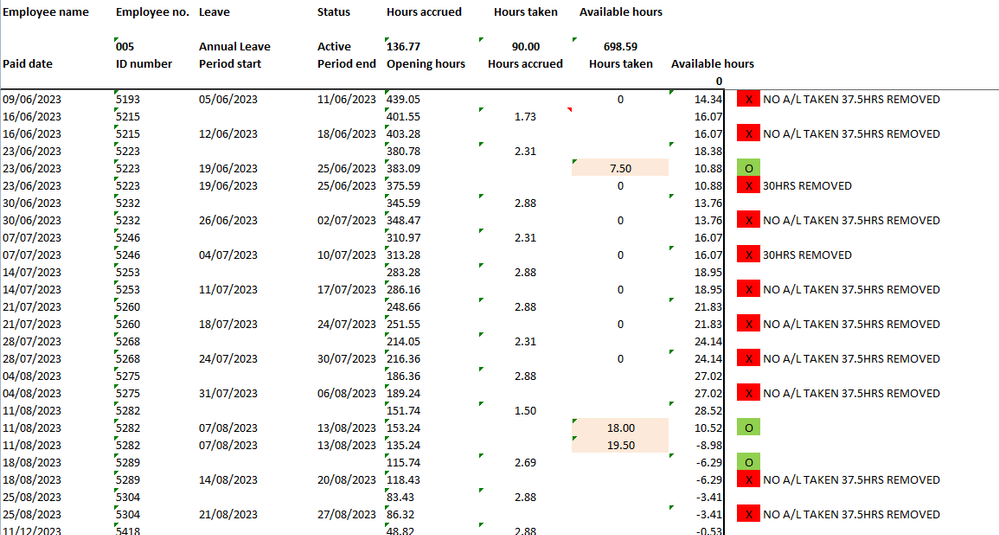Select the employee number 005 cell
This screenshot has height=535, width=999.
click(x=125, y=46)
